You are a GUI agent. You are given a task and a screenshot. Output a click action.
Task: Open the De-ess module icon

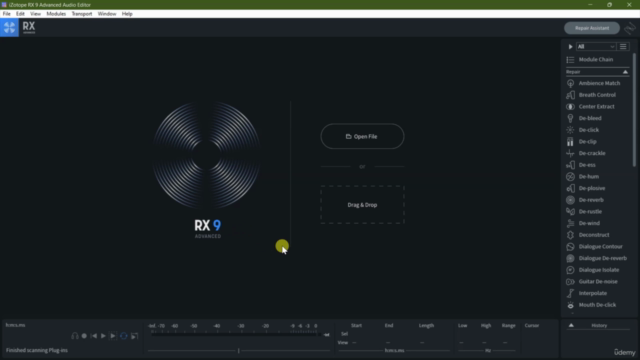point(570,165)
